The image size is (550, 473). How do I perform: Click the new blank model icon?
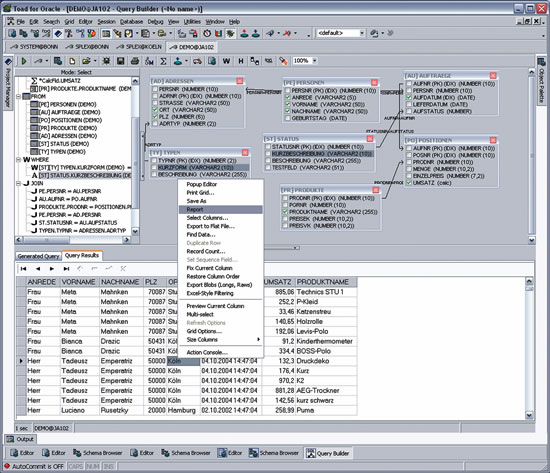click(x=72, y=61)
